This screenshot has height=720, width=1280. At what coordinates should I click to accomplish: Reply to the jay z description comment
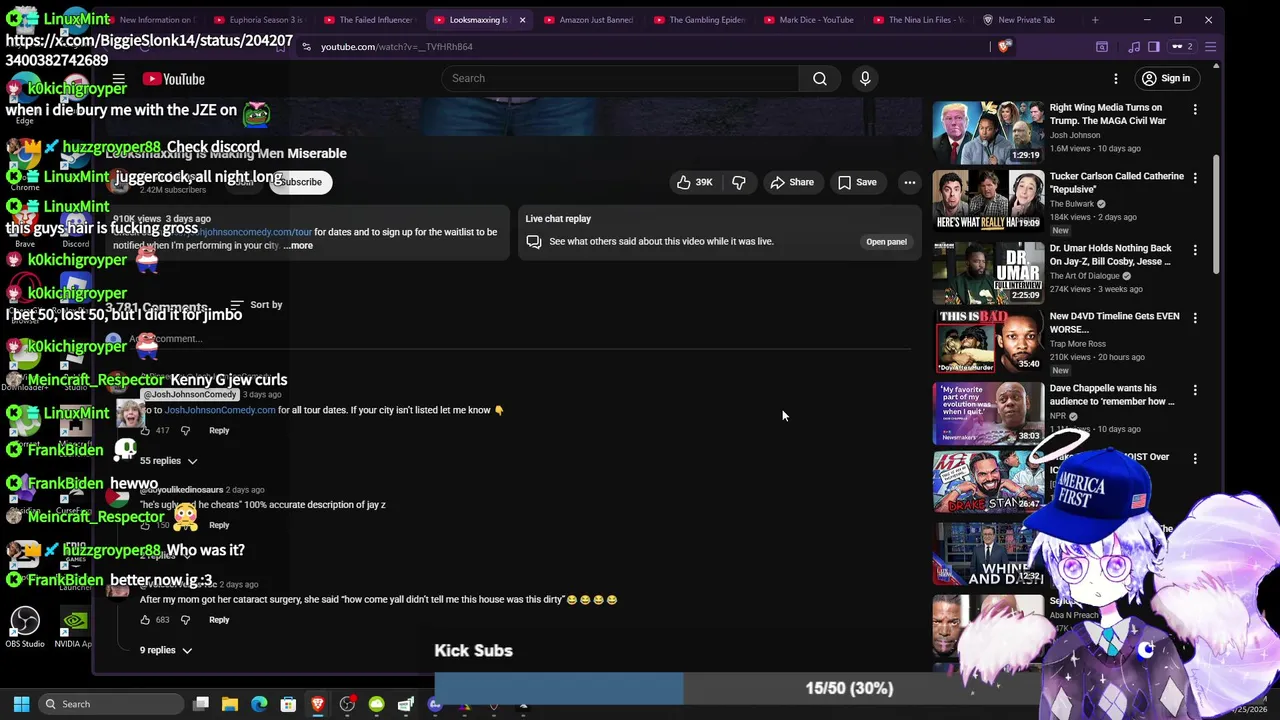219,525
